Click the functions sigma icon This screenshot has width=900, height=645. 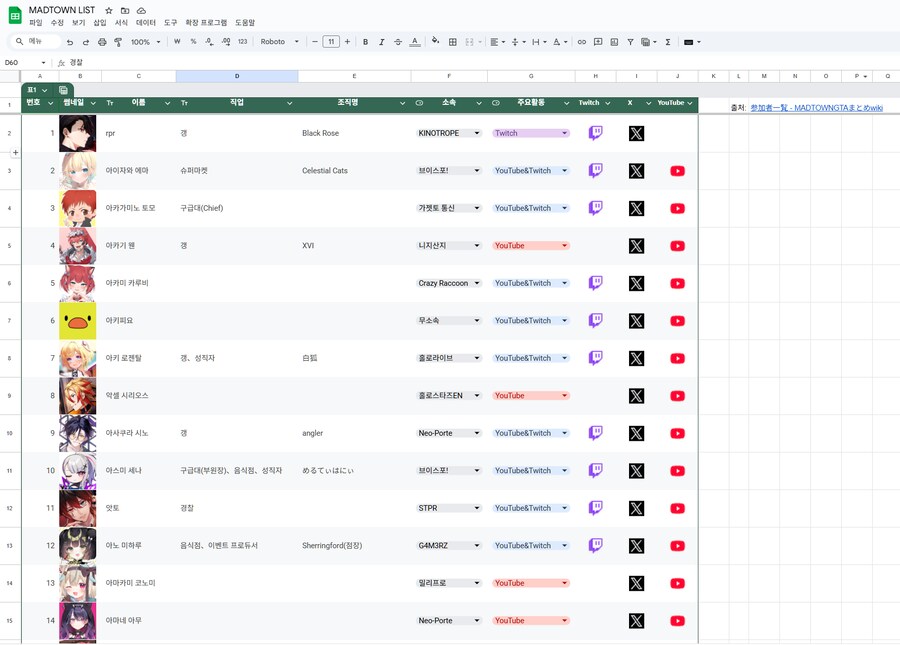tap(668, 42)
